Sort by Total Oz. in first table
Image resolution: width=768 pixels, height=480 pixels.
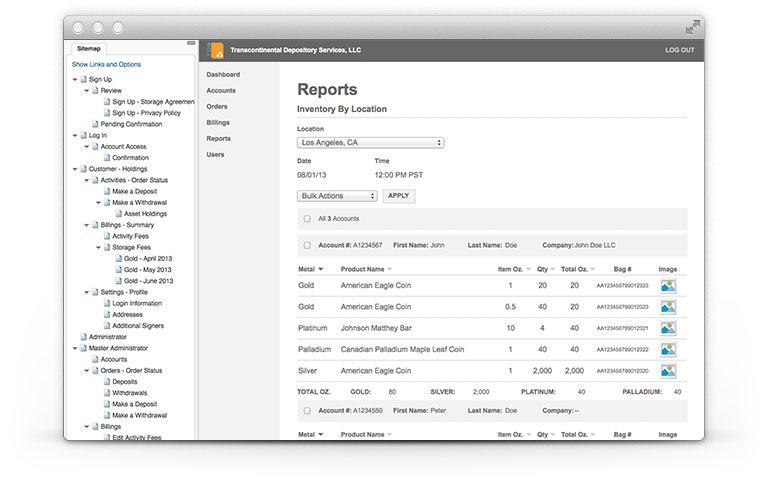coord(593,269)
